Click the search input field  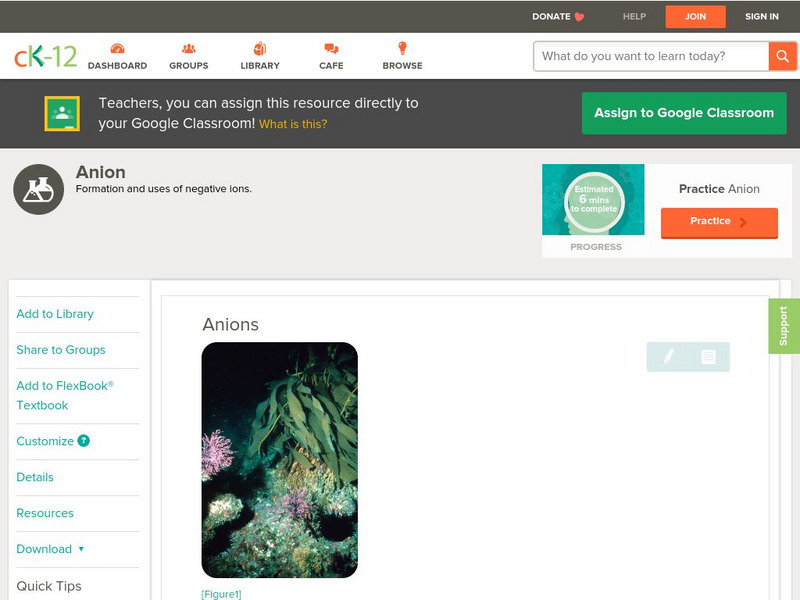coord(651,56)
